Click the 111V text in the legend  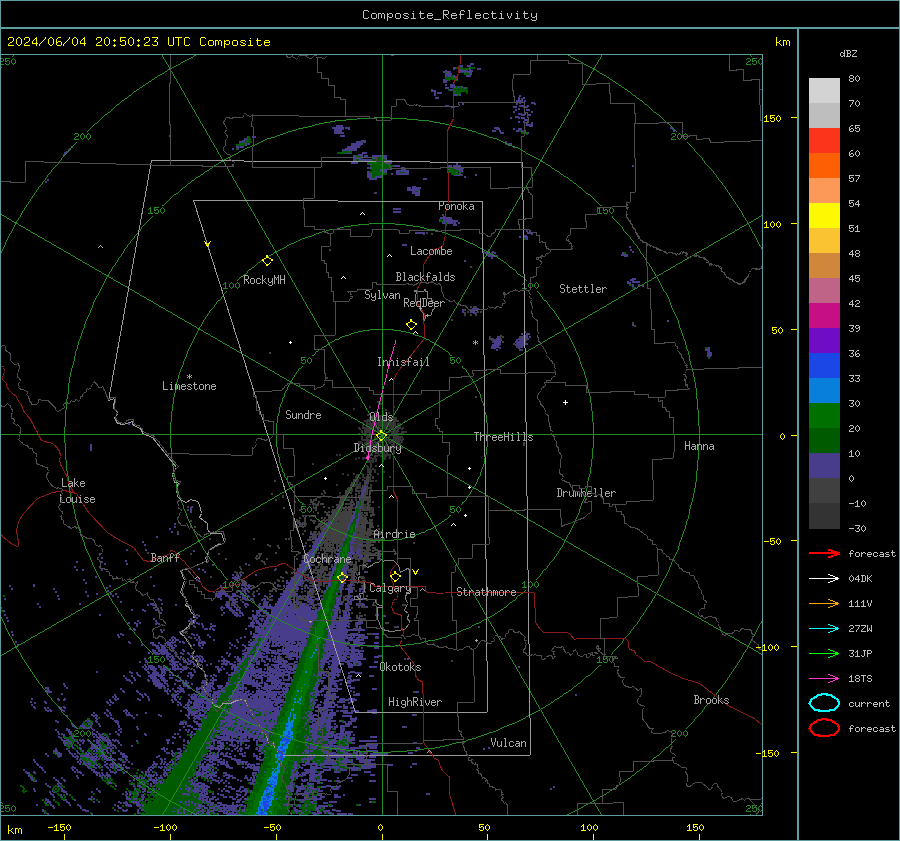(860, 603)
